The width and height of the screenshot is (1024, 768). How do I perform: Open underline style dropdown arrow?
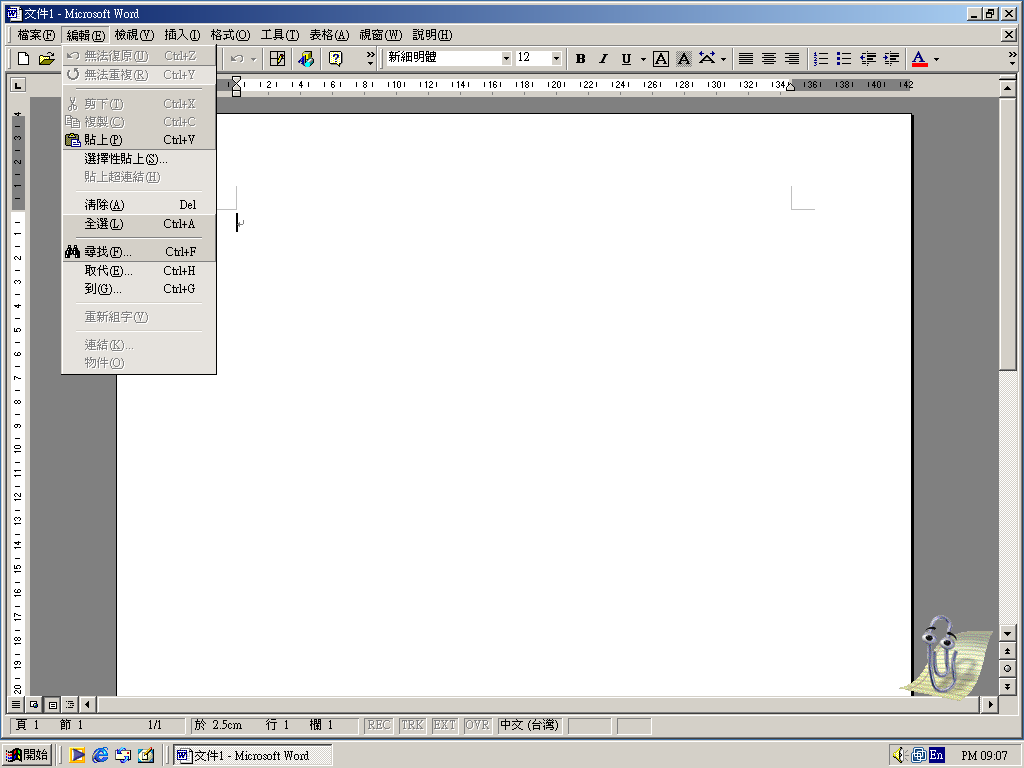[643, 59]
